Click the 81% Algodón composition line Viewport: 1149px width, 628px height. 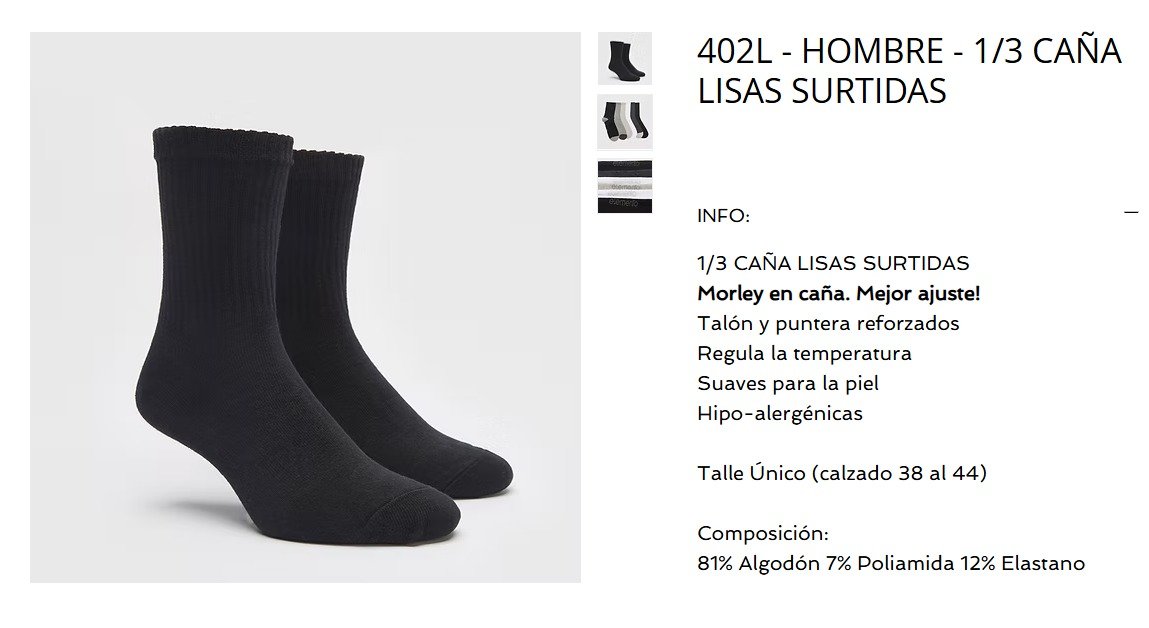point(891,563)
